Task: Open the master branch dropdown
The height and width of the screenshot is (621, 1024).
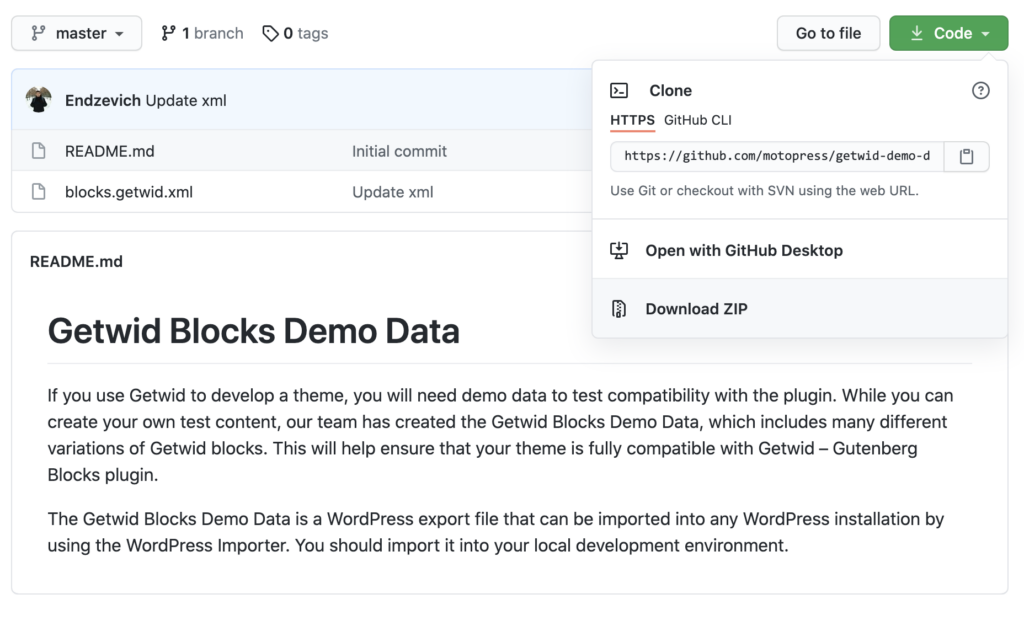Action: click(76, 33)
